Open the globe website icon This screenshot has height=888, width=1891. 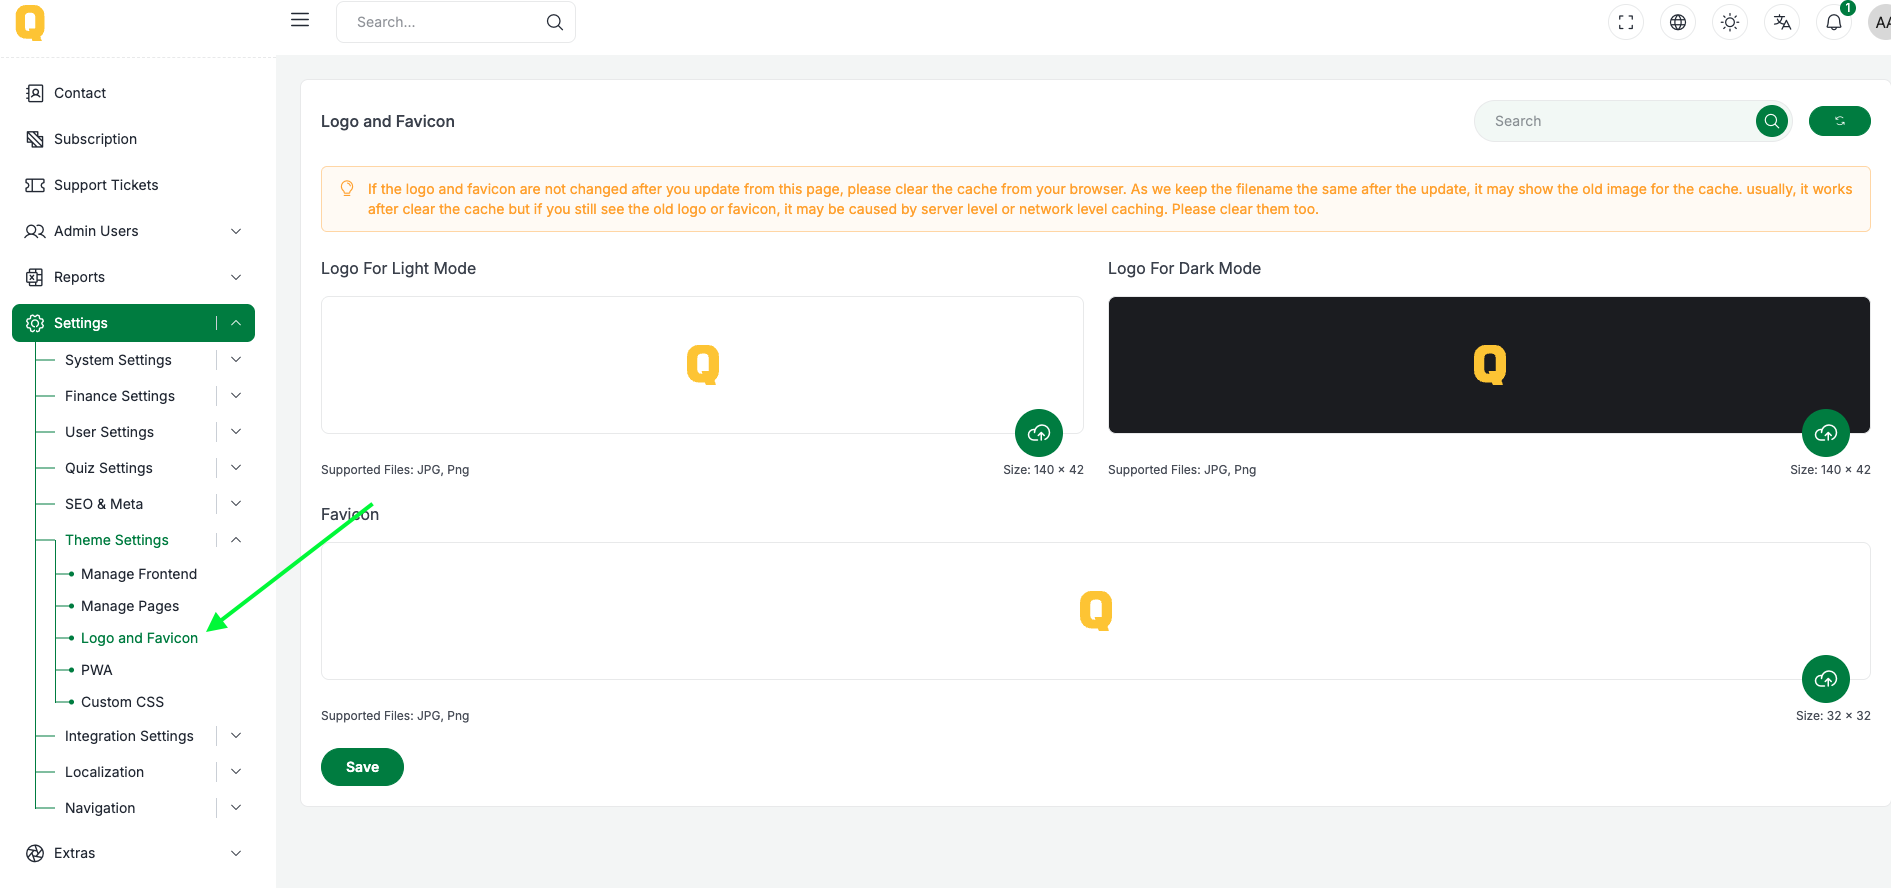pos(1678,22)
